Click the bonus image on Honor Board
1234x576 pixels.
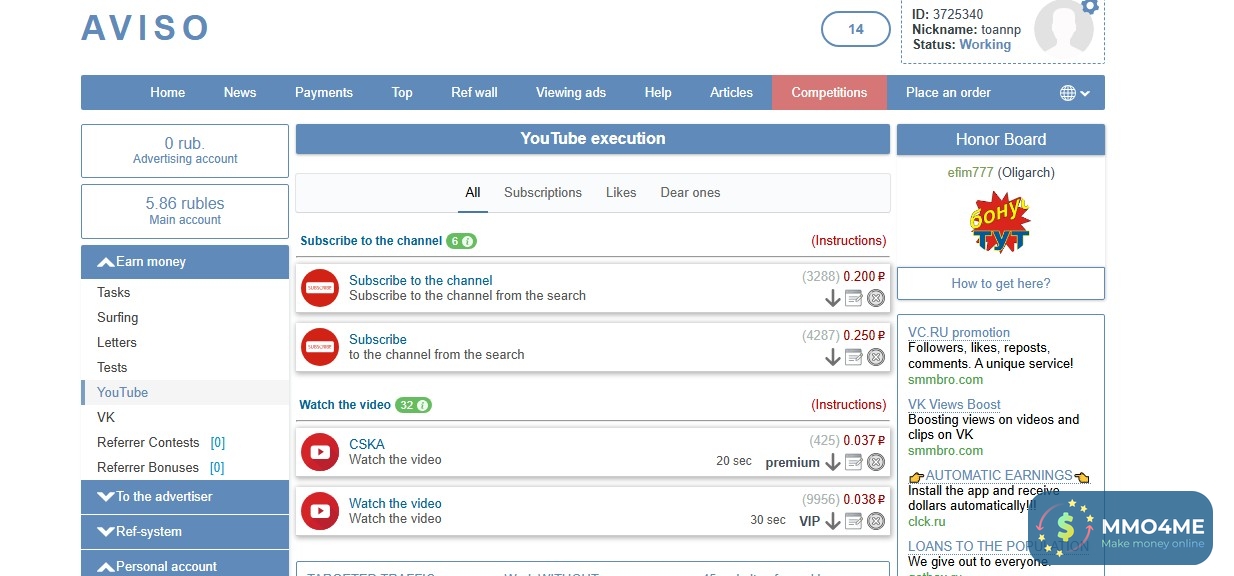[1000, 222]
